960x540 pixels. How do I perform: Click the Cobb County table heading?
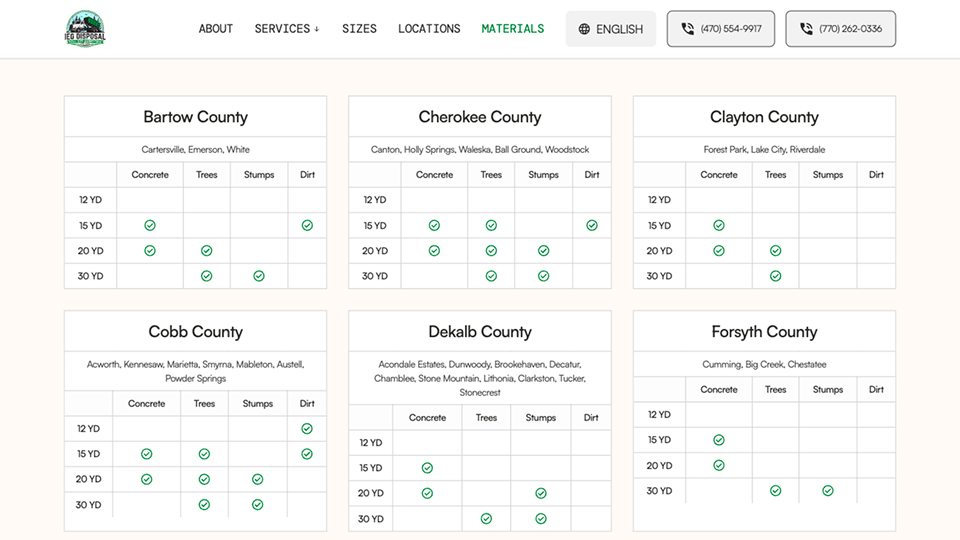pyautogui.click(x=196, y=332)
